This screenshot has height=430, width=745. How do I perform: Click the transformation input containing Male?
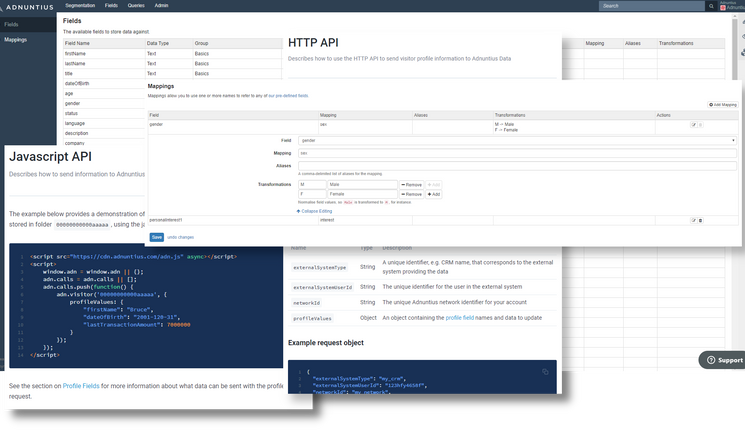coord(363,185)
